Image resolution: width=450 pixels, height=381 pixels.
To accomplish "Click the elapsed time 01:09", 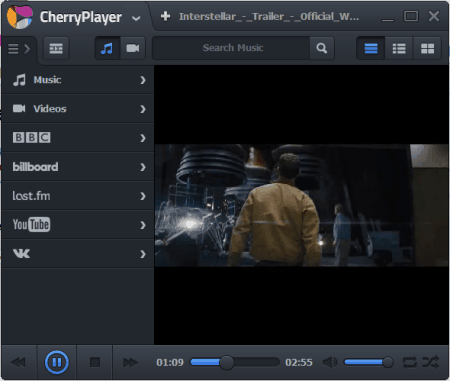I will (x=170, y=362).
